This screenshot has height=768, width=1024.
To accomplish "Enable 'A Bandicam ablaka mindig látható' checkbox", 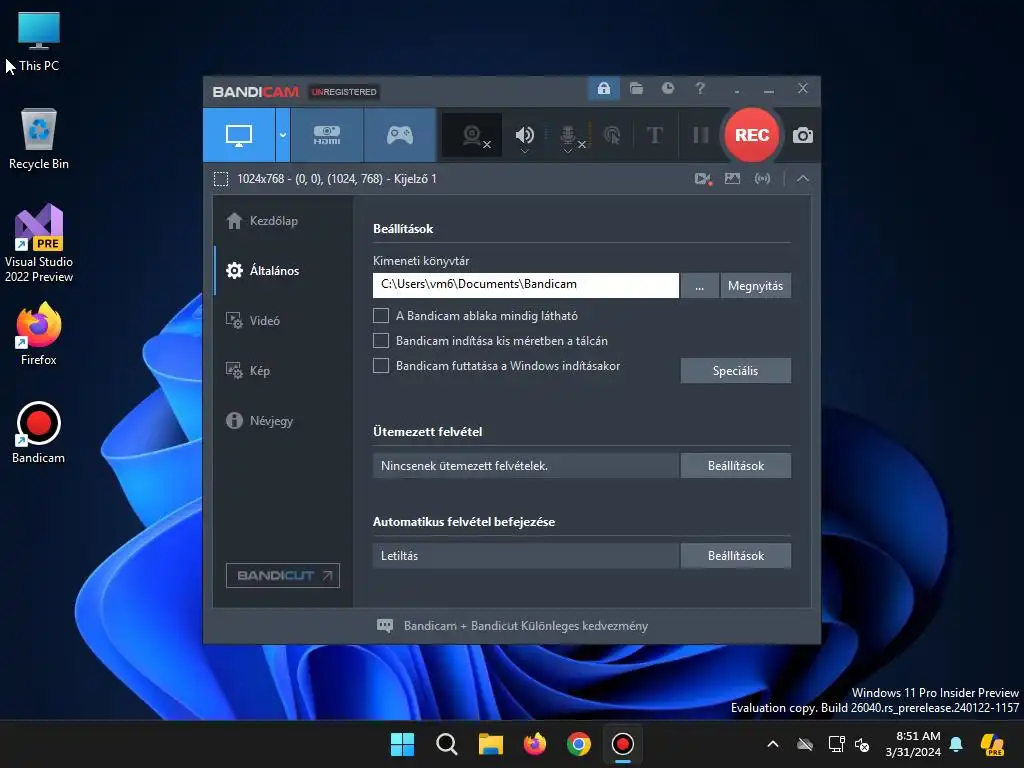I will pos(381,315).
